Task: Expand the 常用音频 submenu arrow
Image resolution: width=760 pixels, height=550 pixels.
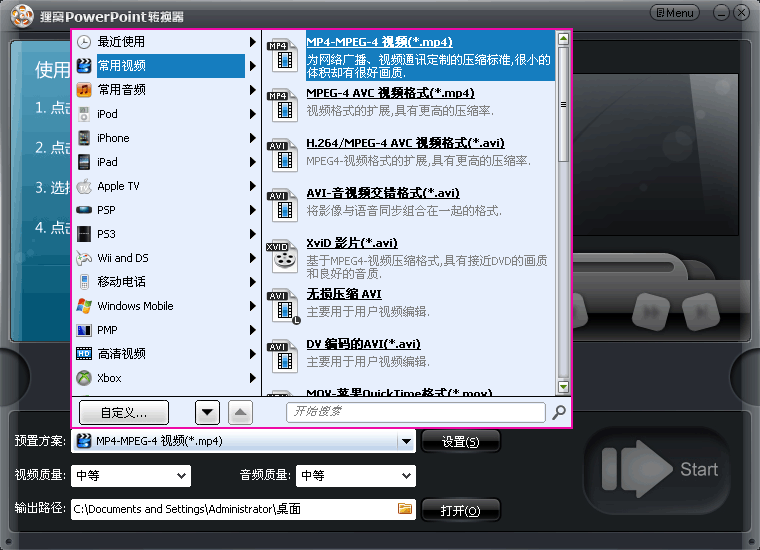Action: (252, 90)
